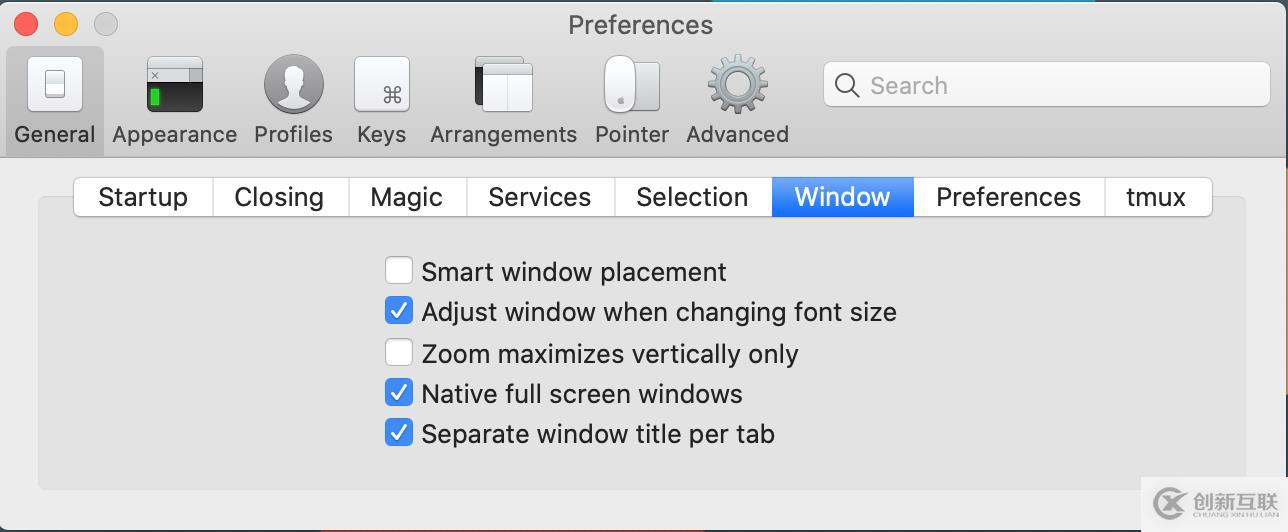This screenshot has height=532, width=1288.
Task: Open the Keys preferences icon
Action: point(382,84)
